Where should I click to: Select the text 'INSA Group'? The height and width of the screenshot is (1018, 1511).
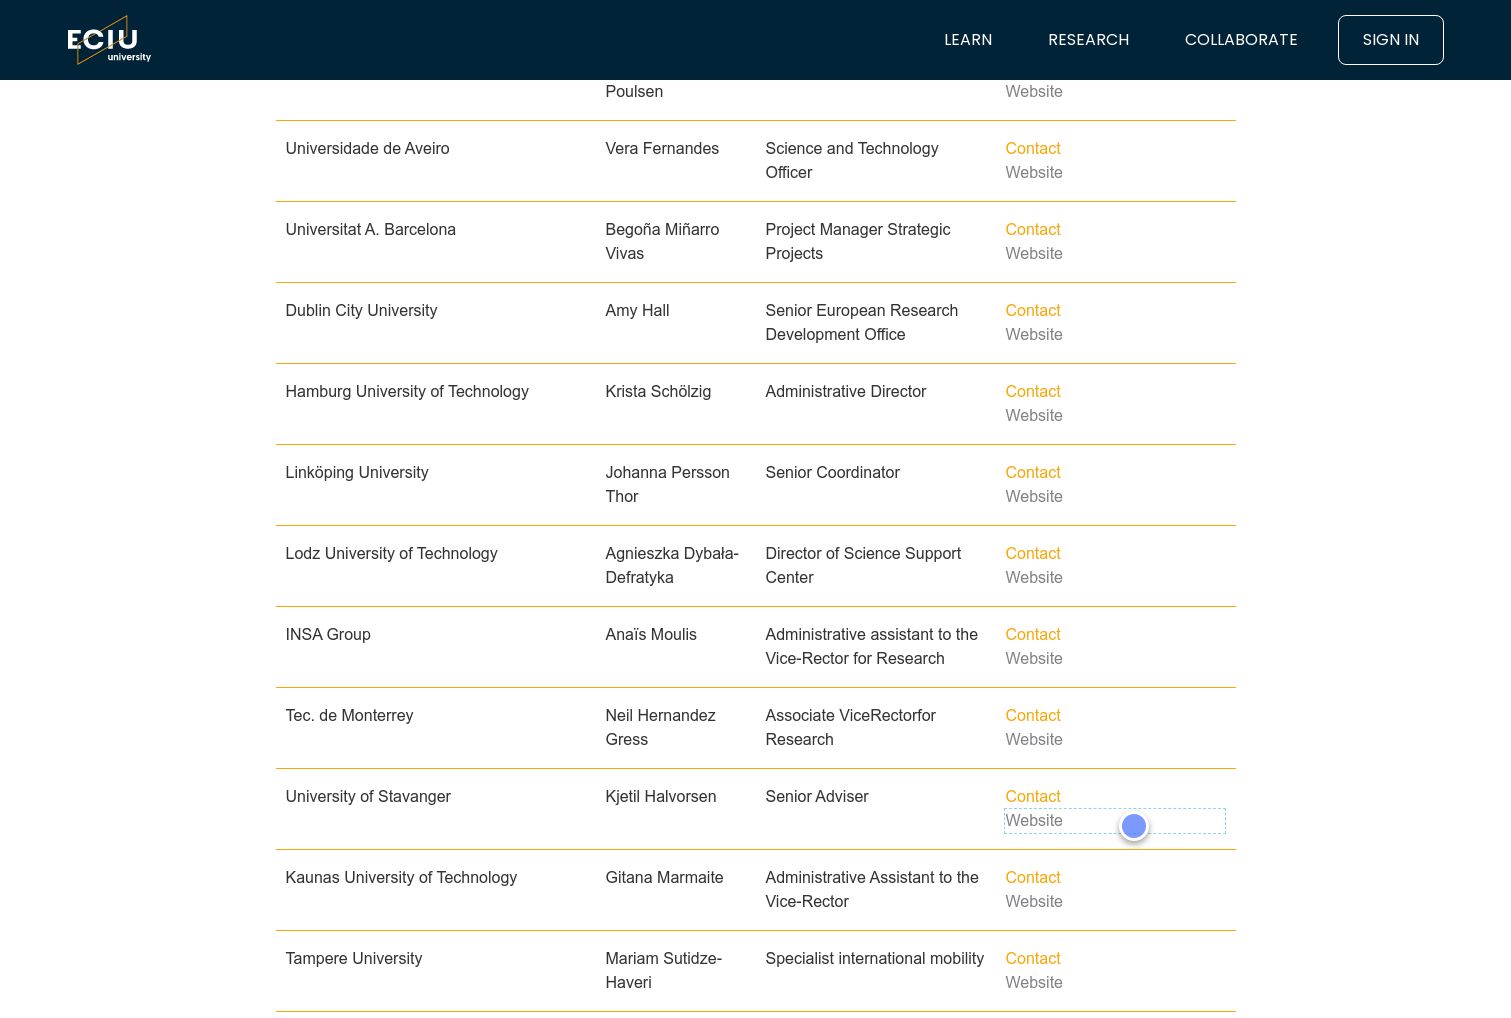coord(328,634)
